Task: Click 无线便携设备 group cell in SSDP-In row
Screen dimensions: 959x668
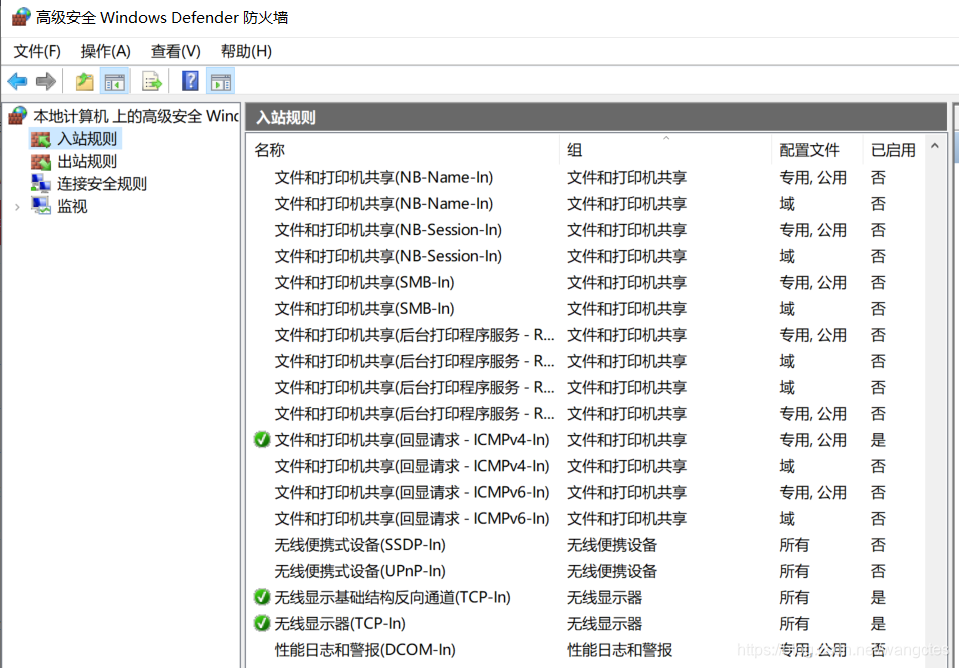Action: 612,544
